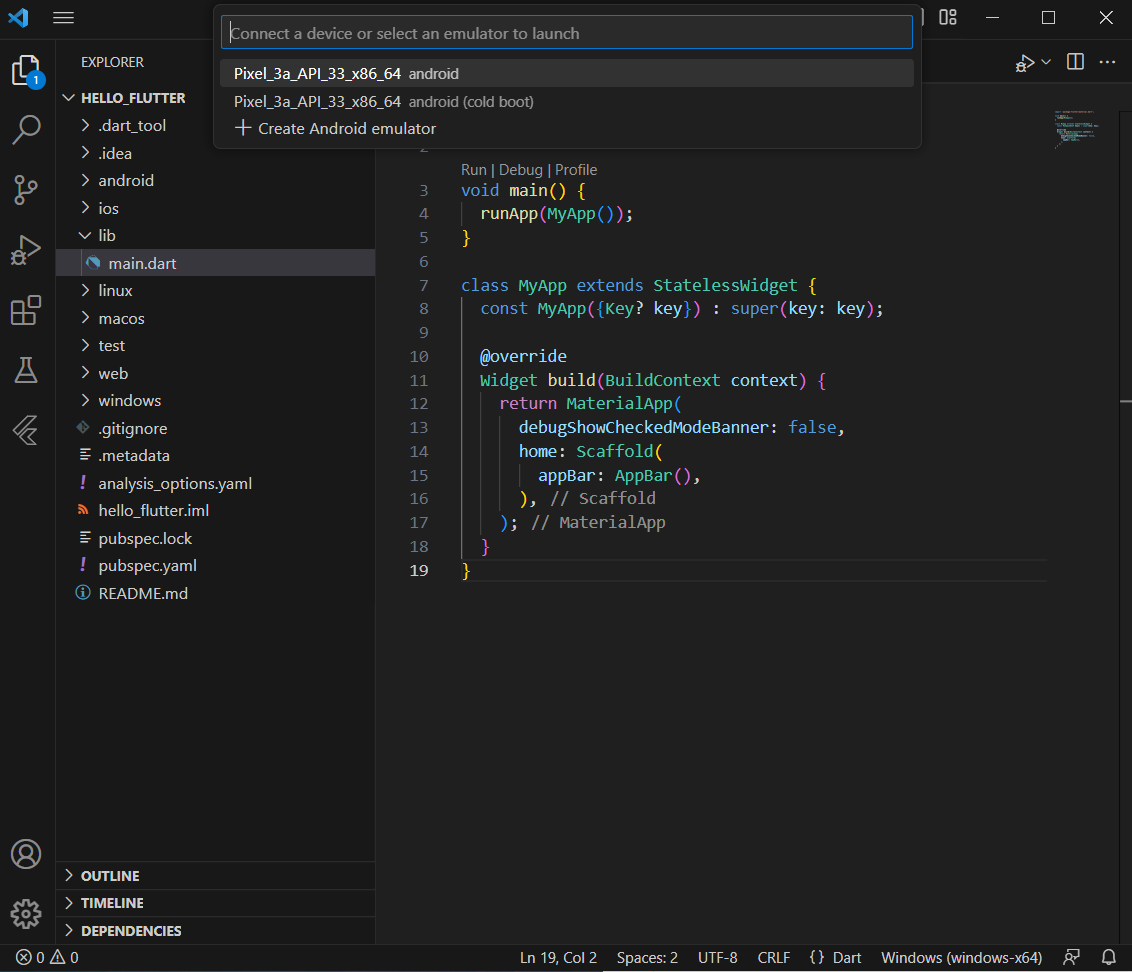The image size is (1132, 972).
Task: Expand the .dart_tool folder
Action: [x=85, y=125]
